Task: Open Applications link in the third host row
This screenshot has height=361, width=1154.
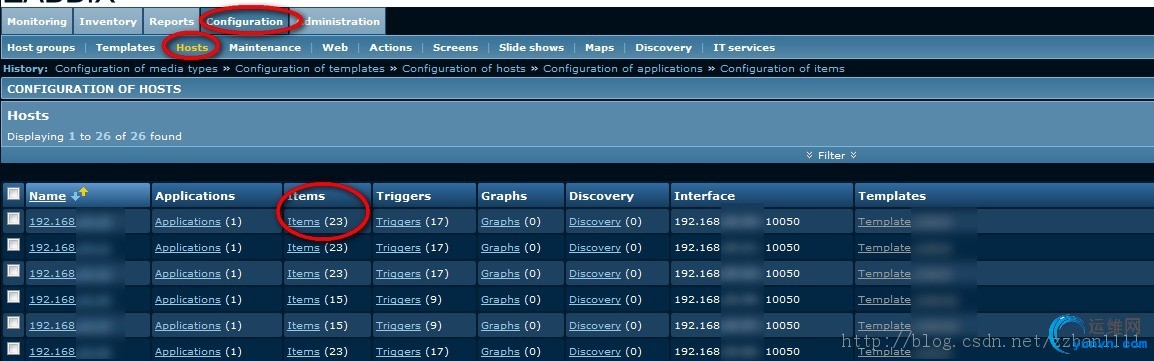Action: tap(188, 274)
